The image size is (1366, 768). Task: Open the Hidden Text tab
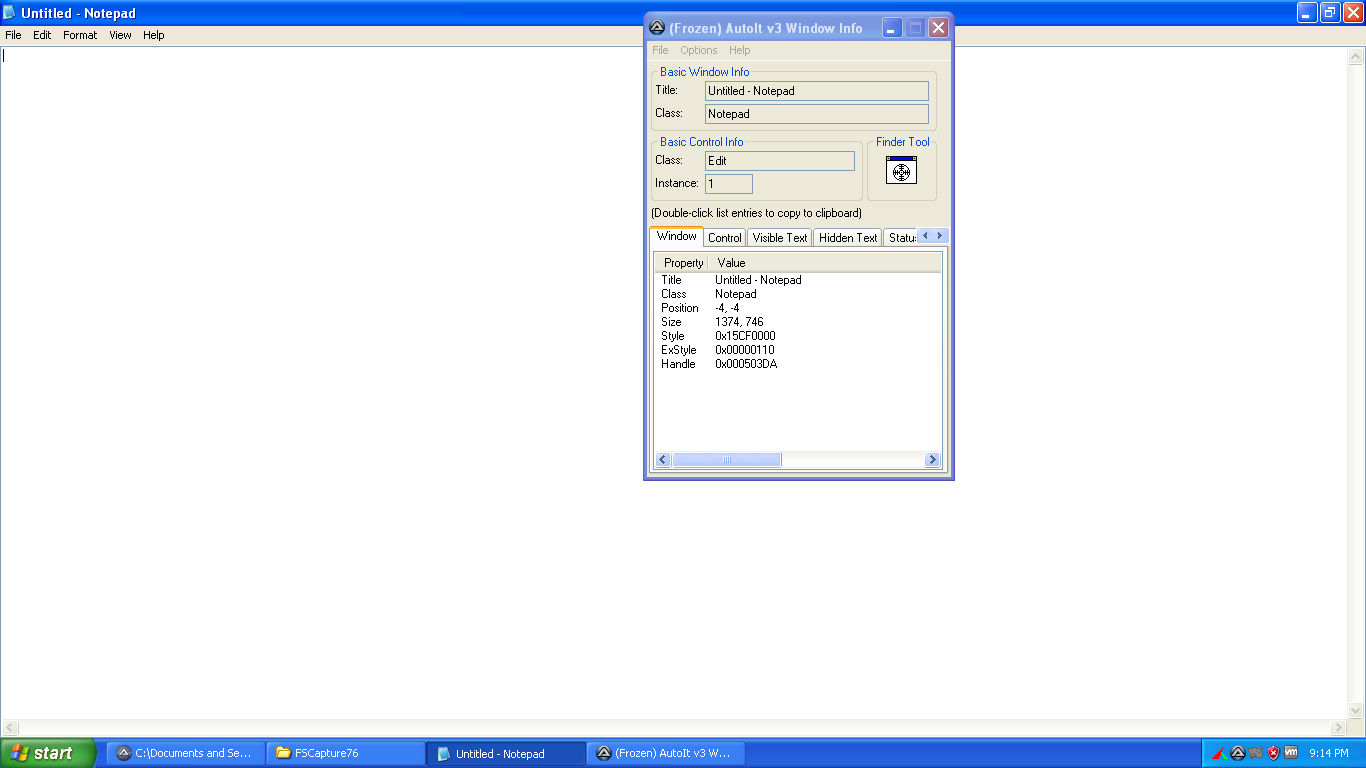pos(847,237)
